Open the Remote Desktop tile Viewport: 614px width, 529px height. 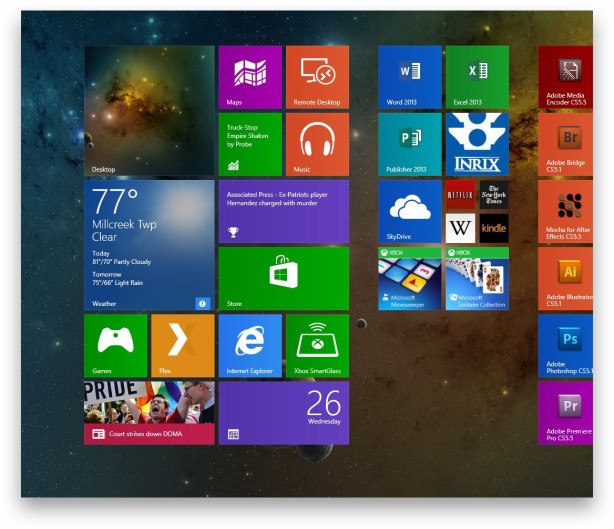coord(317,77)
